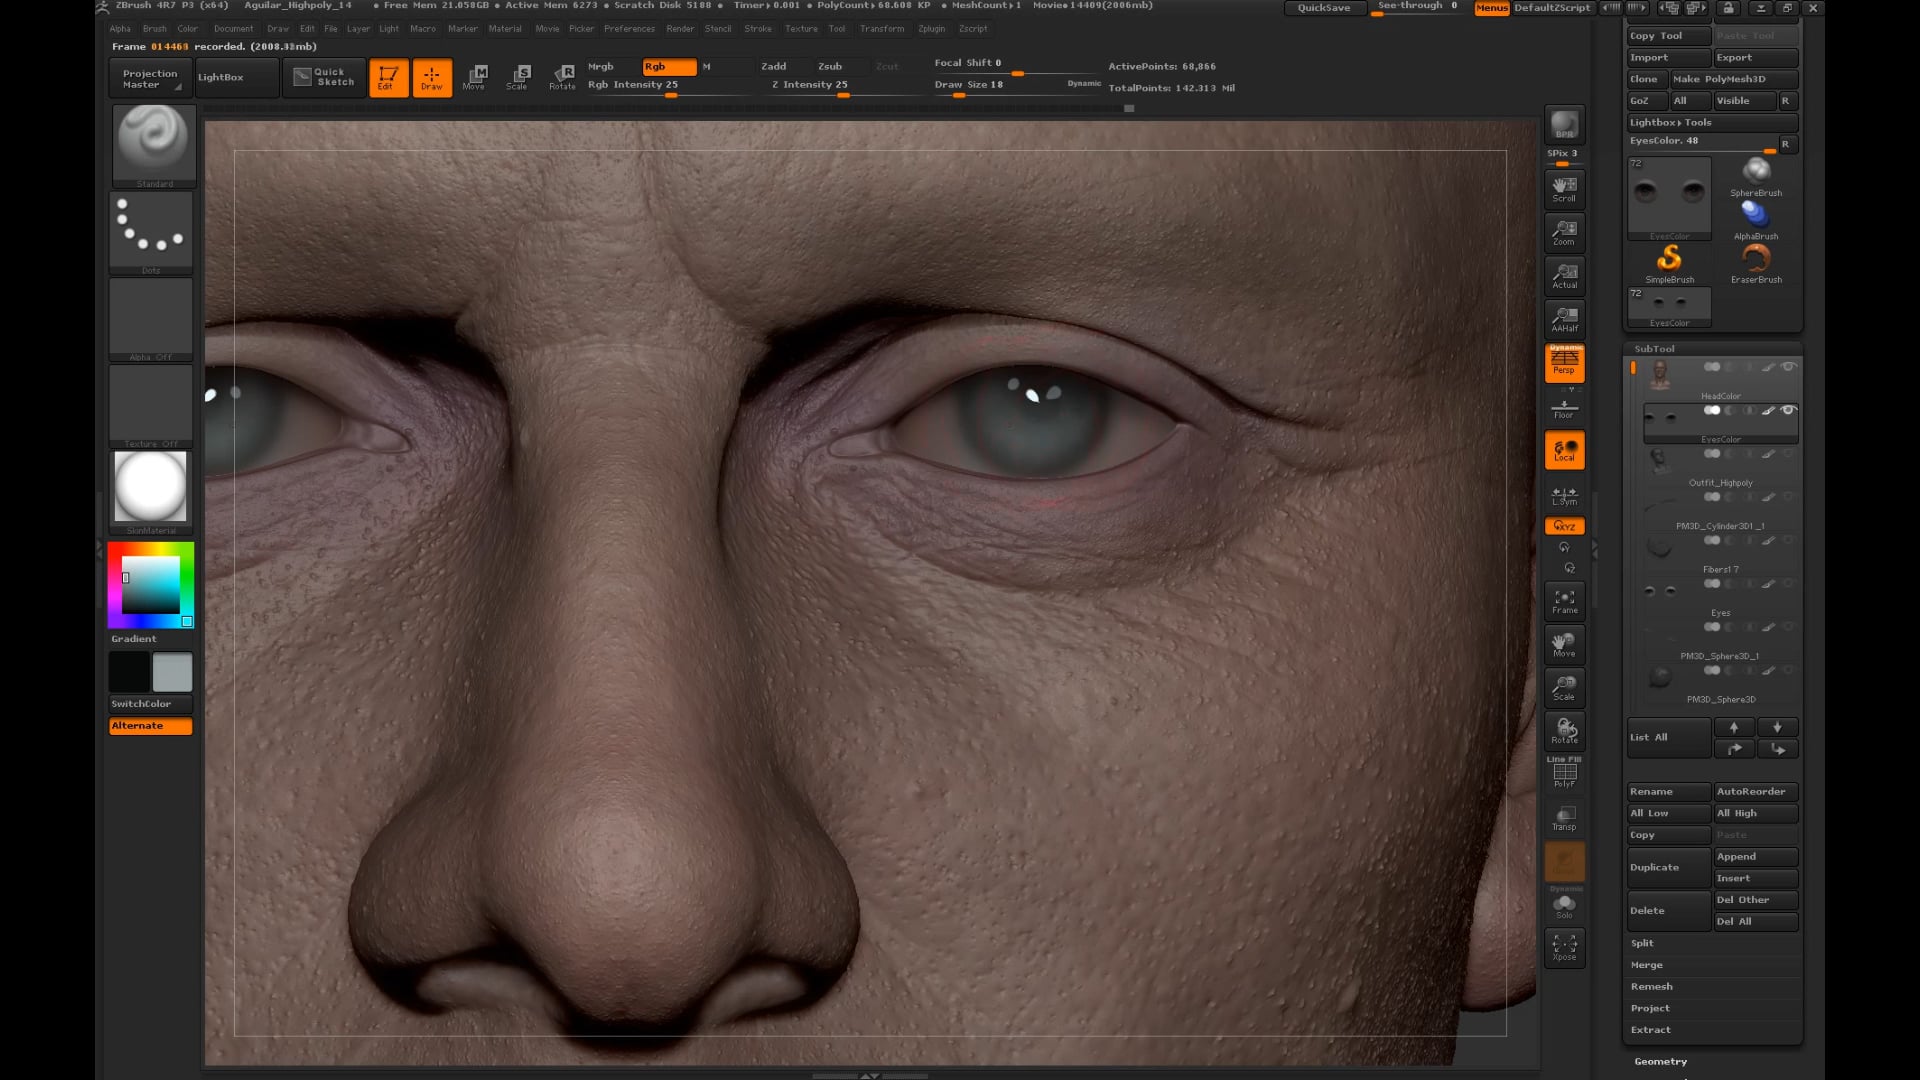Click the Frame icon to fit the model

coord(1564,599)
